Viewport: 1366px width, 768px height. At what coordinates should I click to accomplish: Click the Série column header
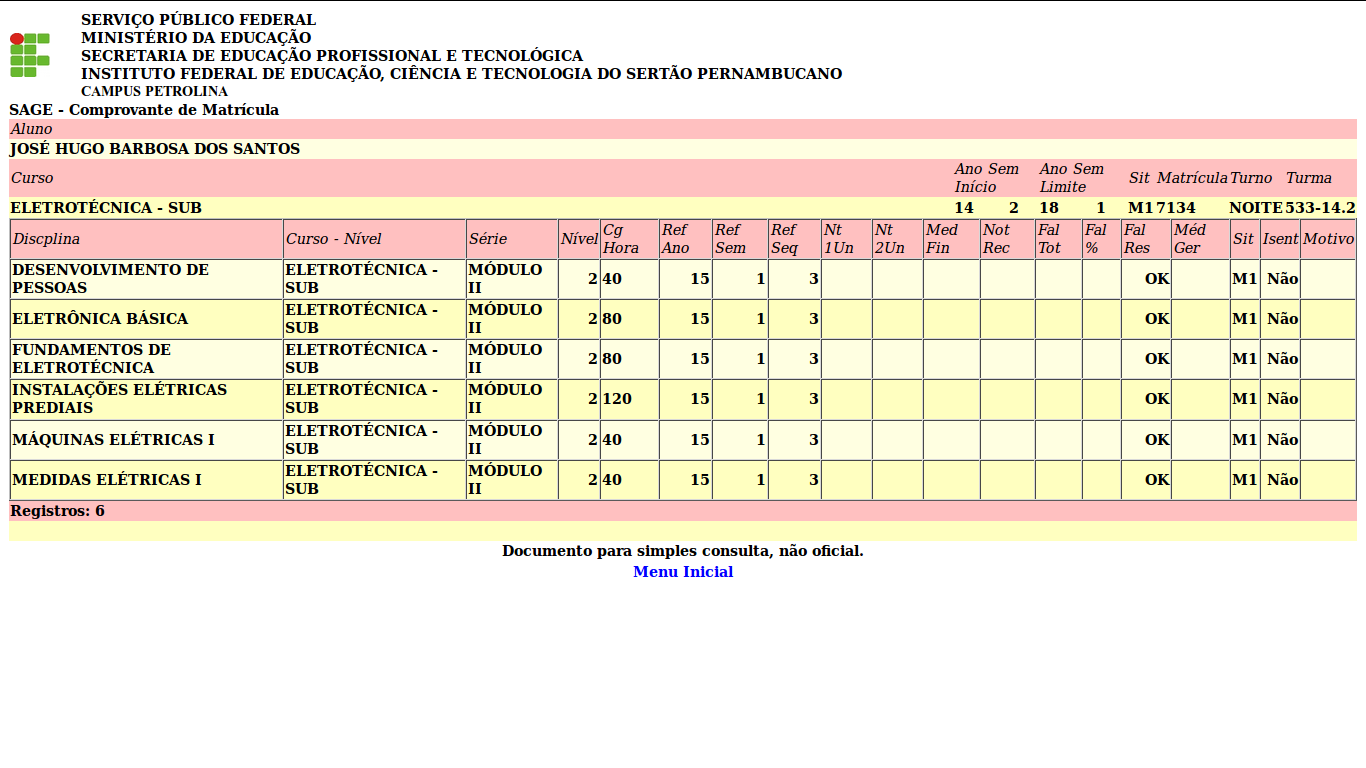pyautogui.click(x=512, y=239)
